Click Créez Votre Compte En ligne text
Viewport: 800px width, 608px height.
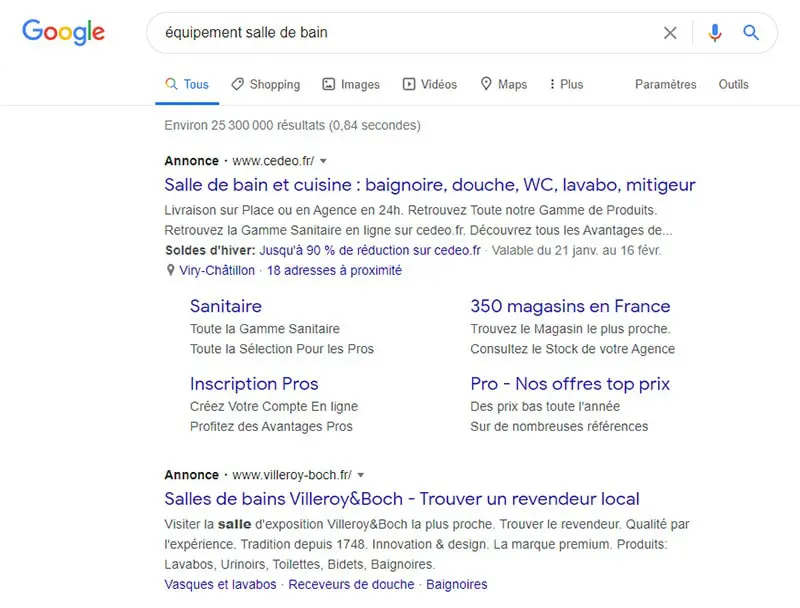pos(274,407)
